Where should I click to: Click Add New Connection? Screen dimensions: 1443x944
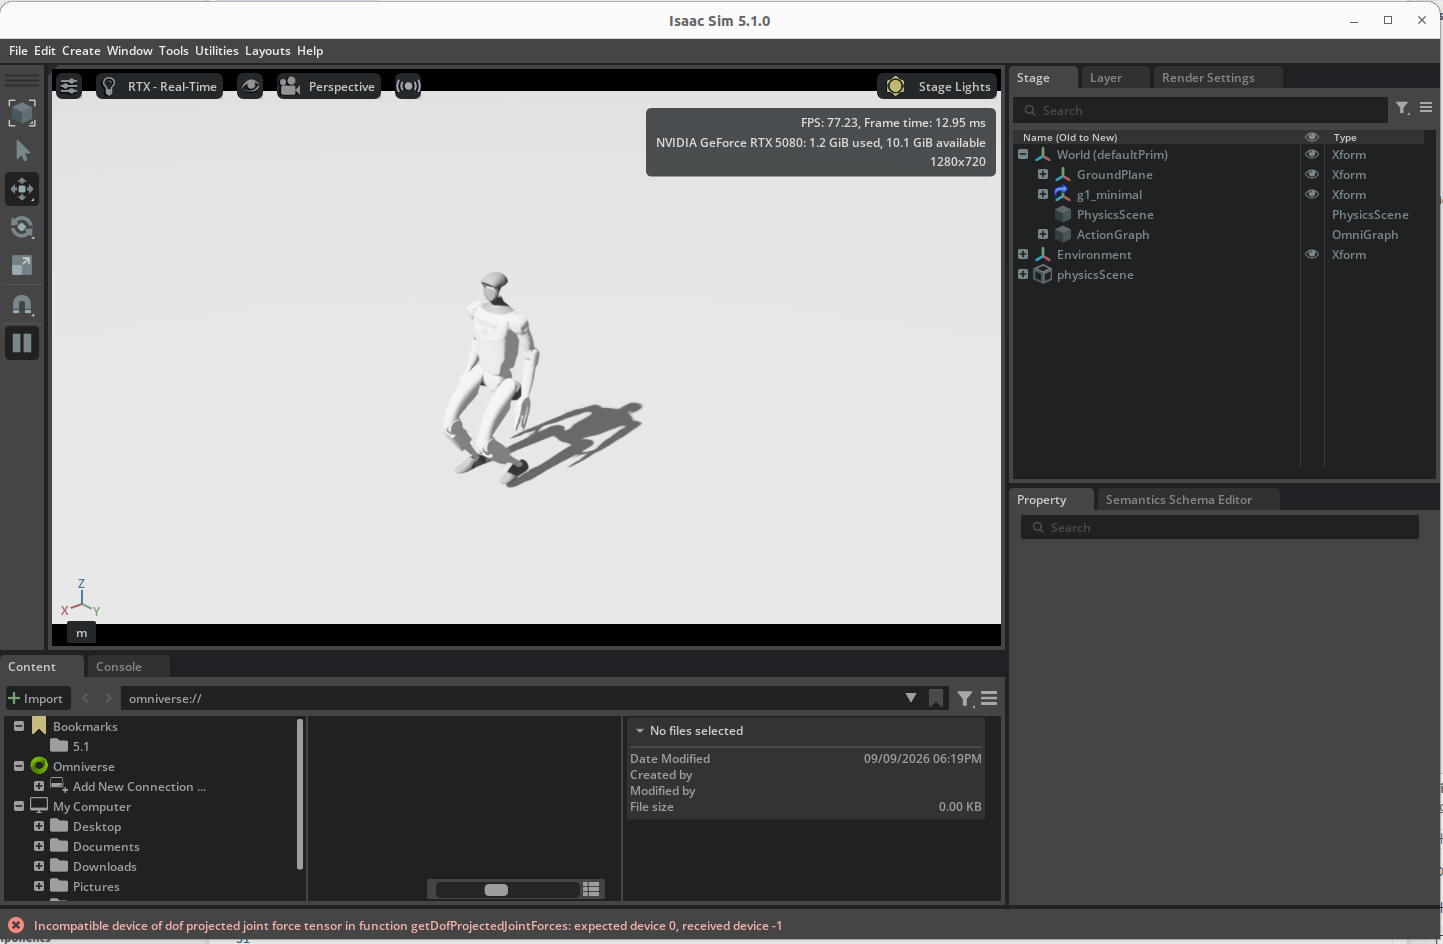coord(139,787)
